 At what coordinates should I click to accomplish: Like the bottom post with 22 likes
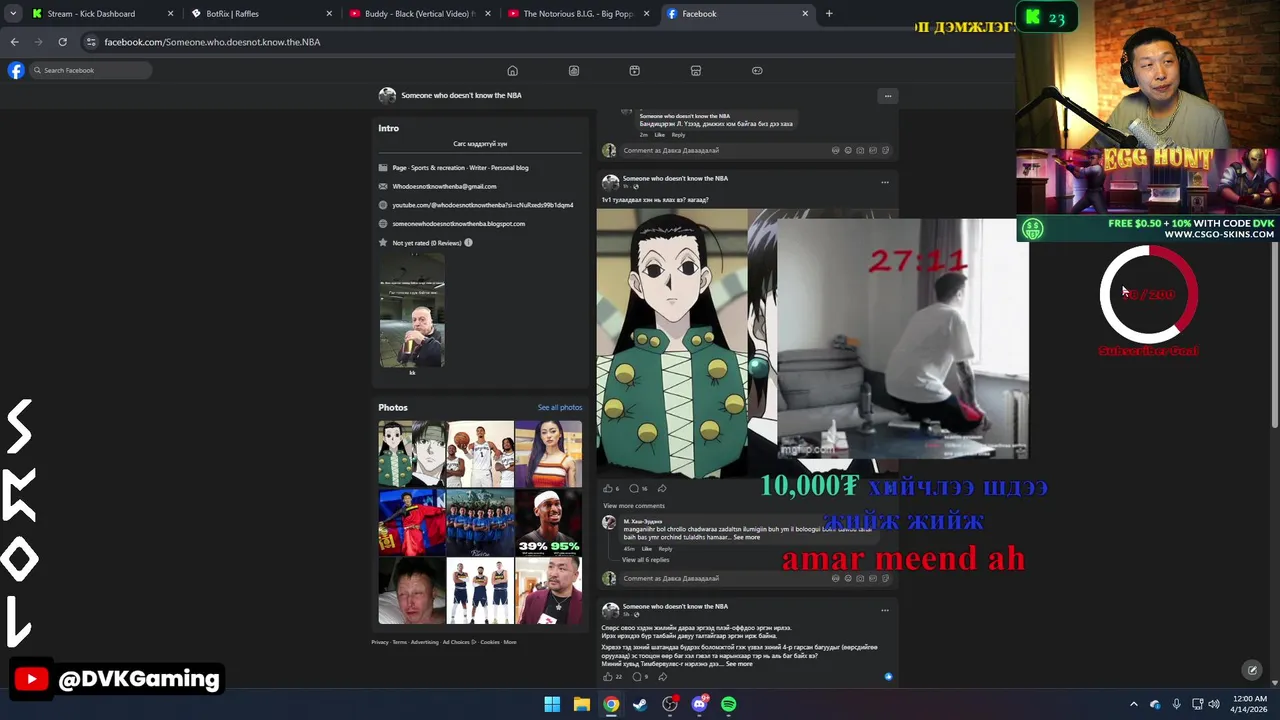607,677
